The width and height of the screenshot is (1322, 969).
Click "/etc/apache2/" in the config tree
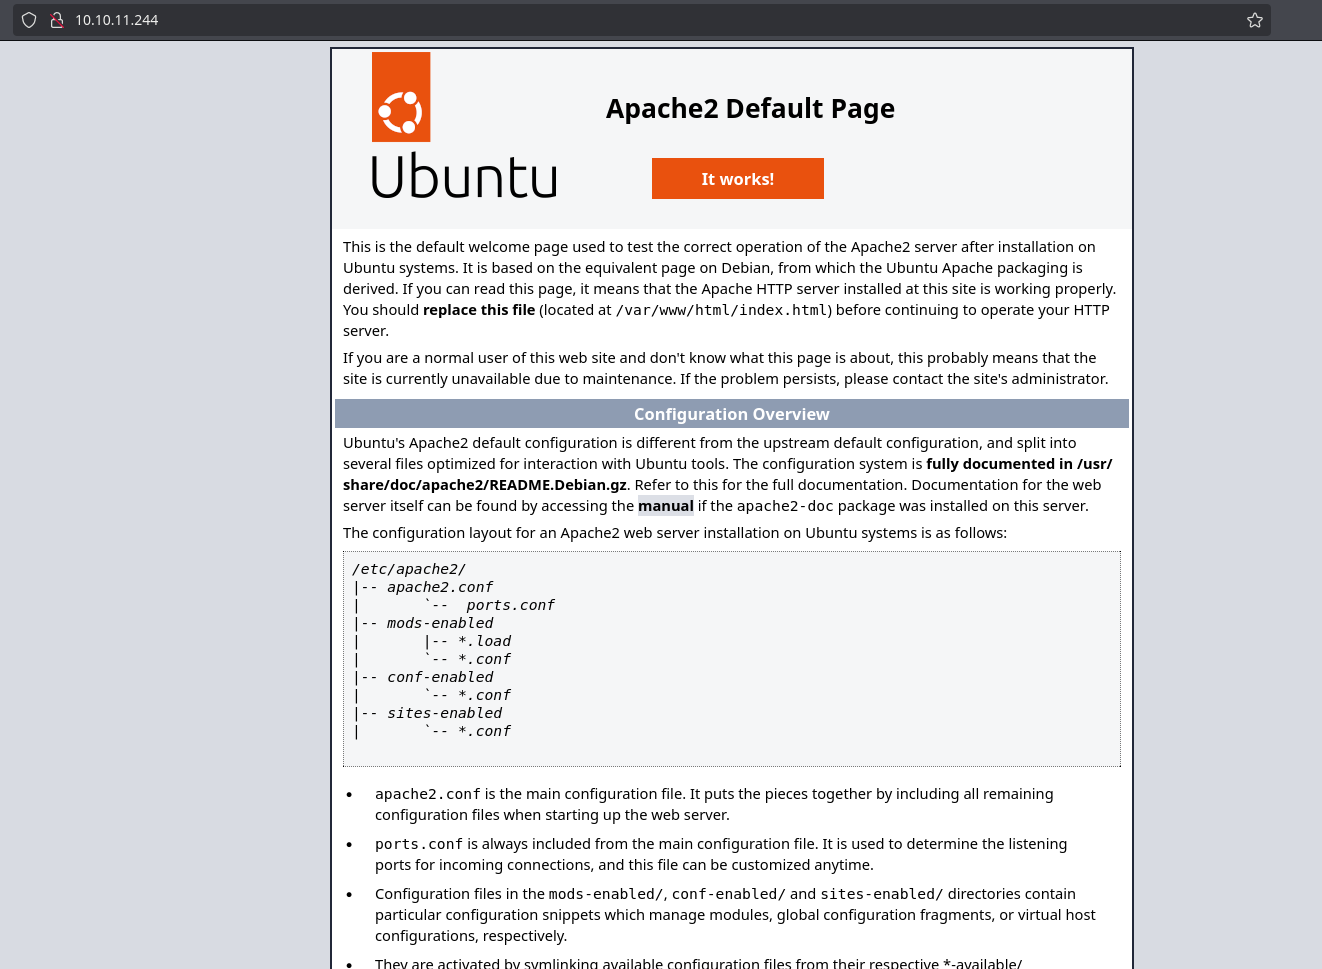(x=409, y=569)
